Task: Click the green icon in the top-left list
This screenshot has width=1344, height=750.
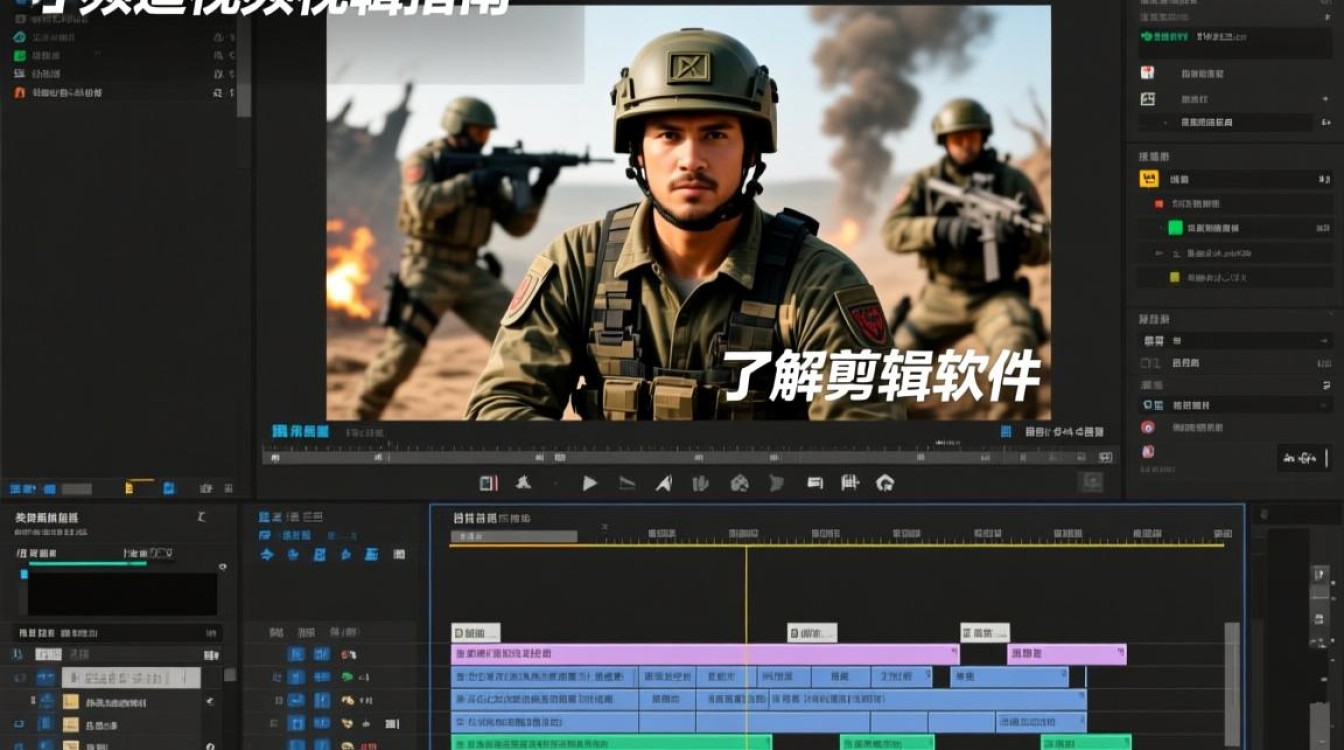Action: click(19, 55)
